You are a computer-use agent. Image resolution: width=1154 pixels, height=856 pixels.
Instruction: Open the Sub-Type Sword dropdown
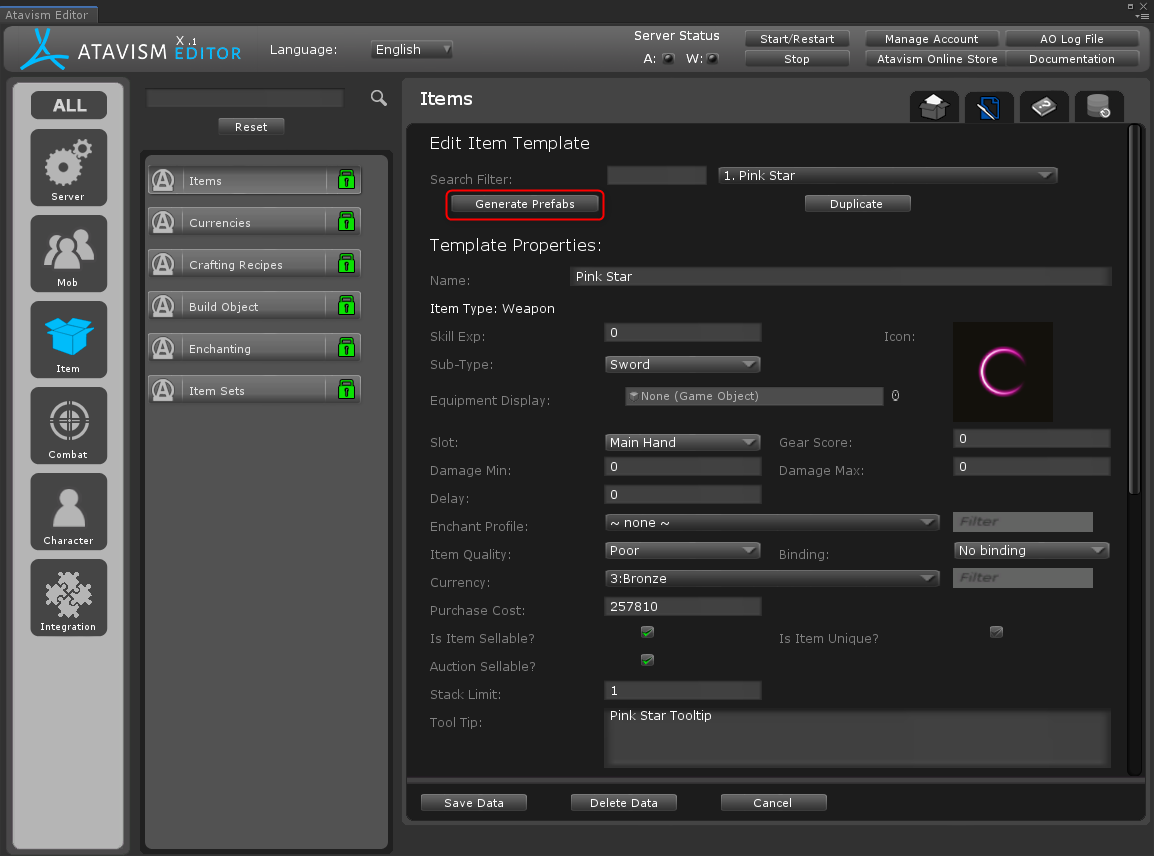coord(683,365)
